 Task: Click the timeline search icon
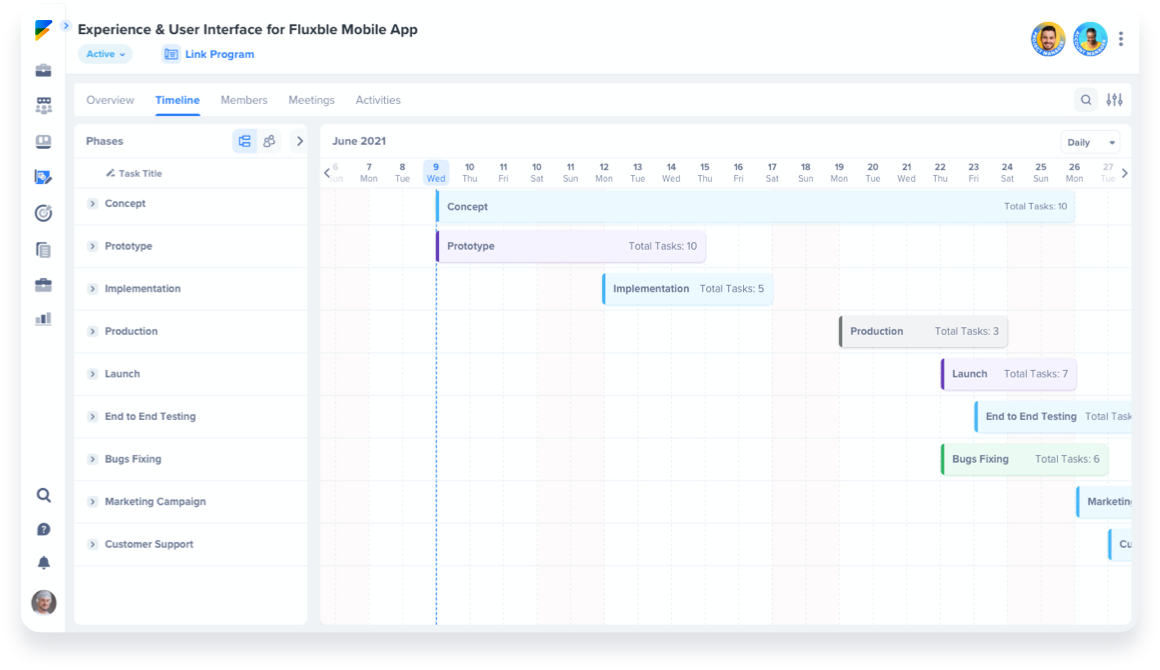(x=1085, y=100)
